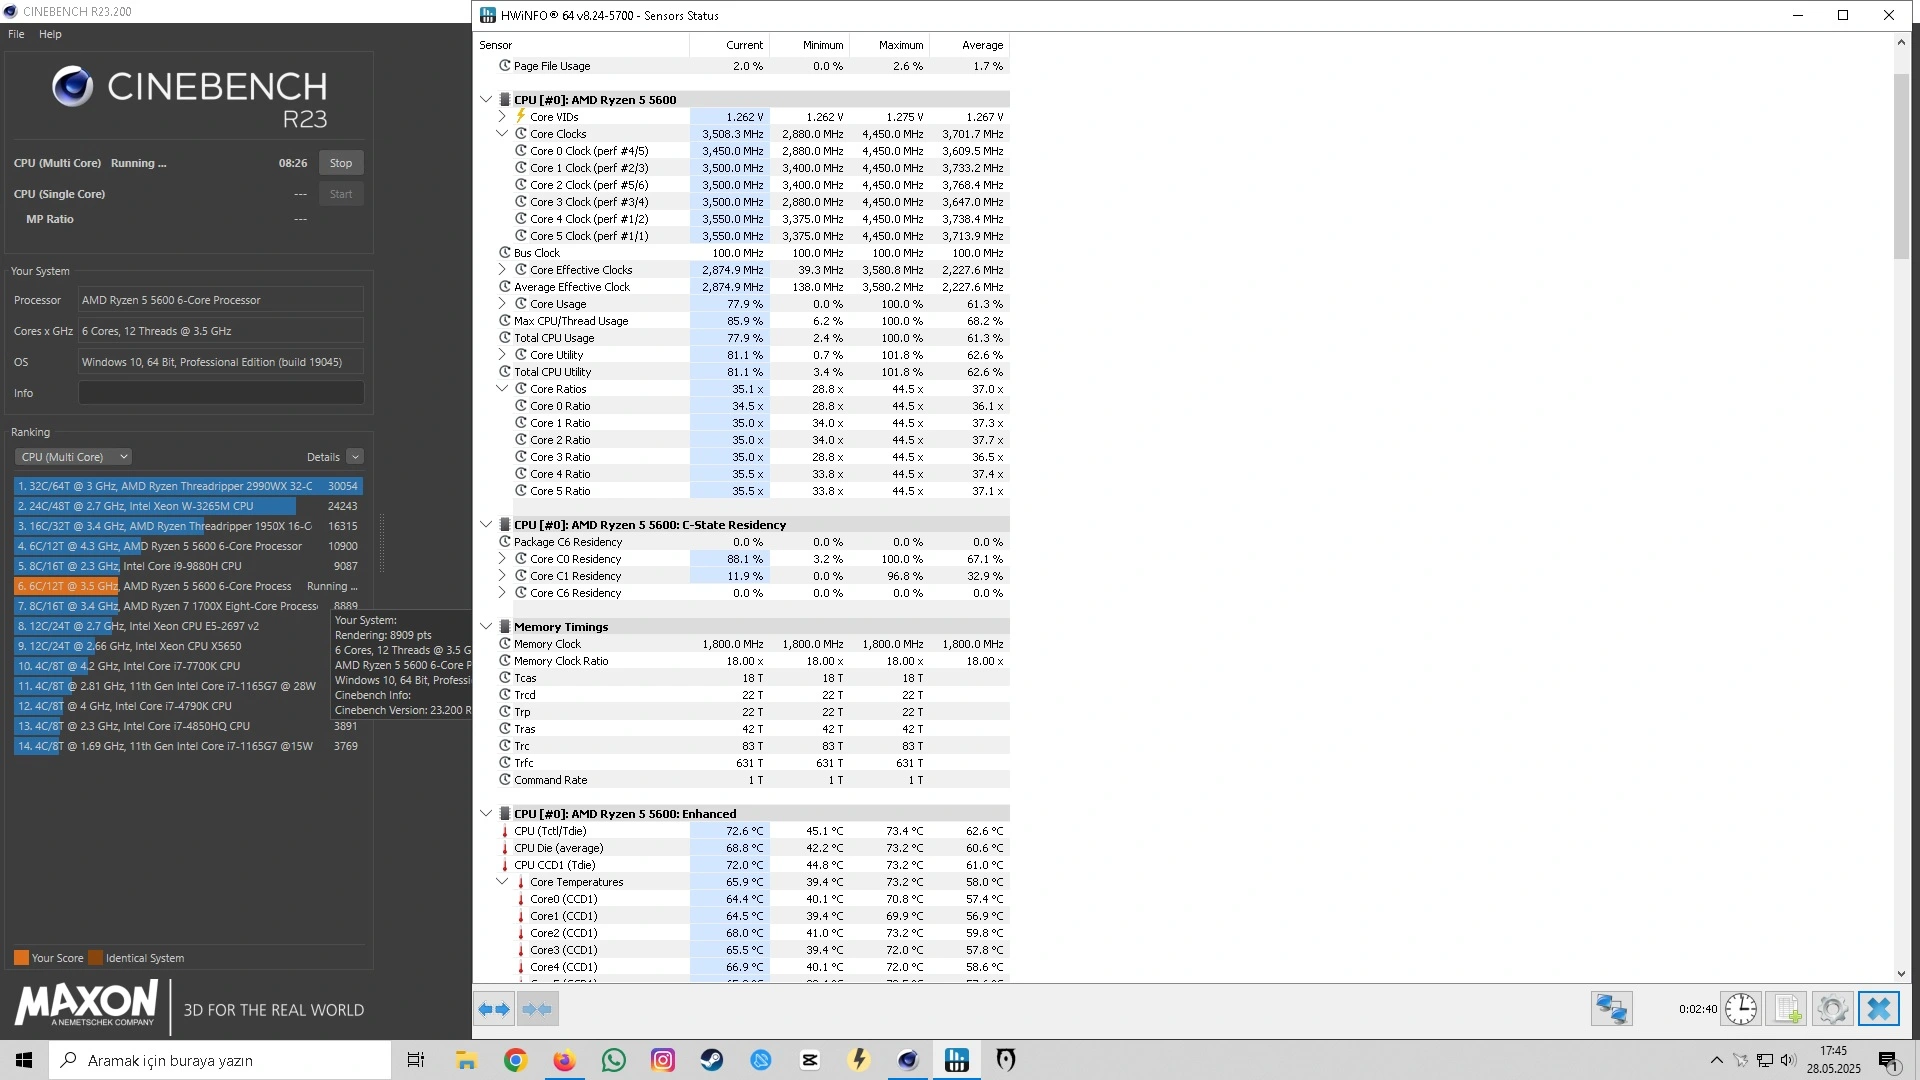Select Memory Clock sensor row
1920x1080 pixels.
pos(742,644)
